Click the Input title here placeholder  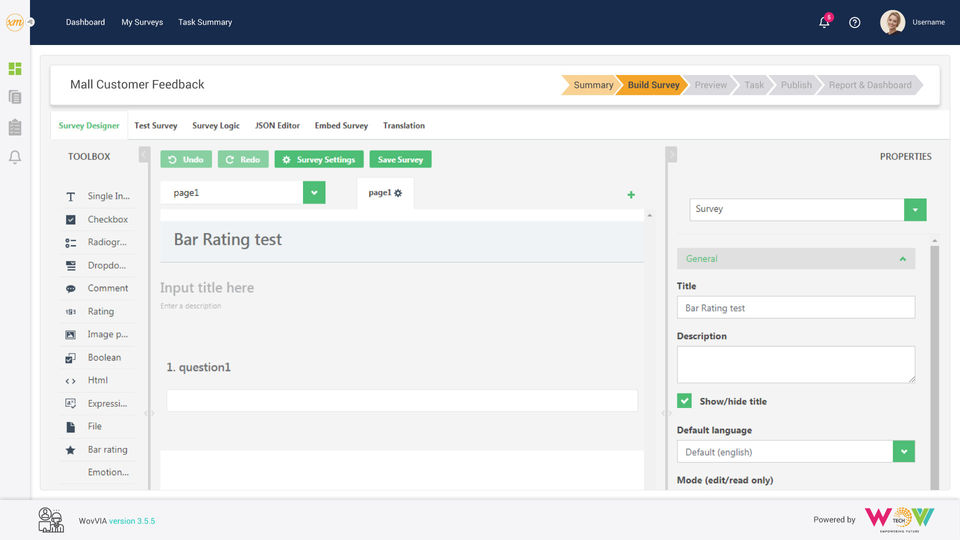(x=207, y=288)
